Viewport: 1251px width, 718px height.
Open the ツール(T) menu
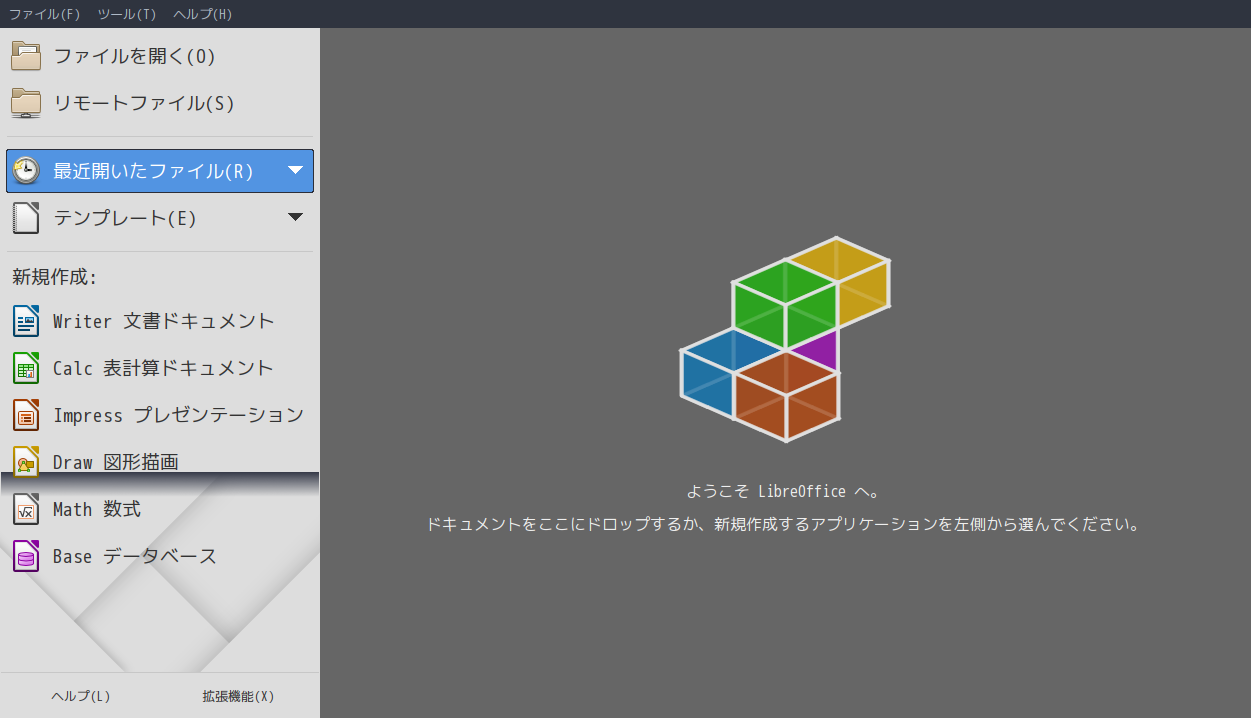[x=127, y=14]
